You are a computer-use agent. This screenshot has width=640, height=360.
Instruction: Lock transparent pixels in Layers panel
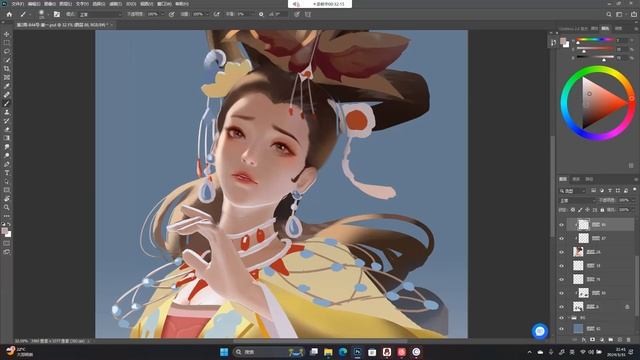(573, 210)
